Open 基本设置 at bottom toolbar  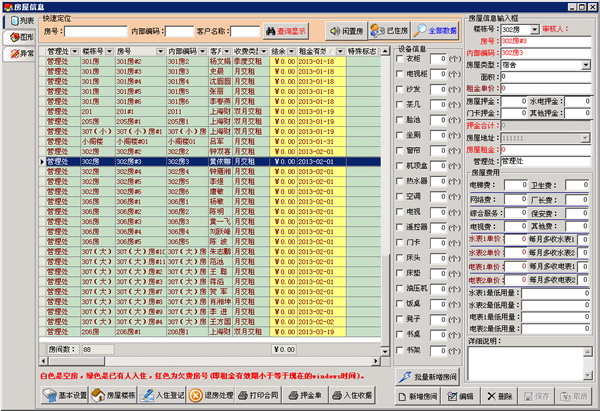65,395
